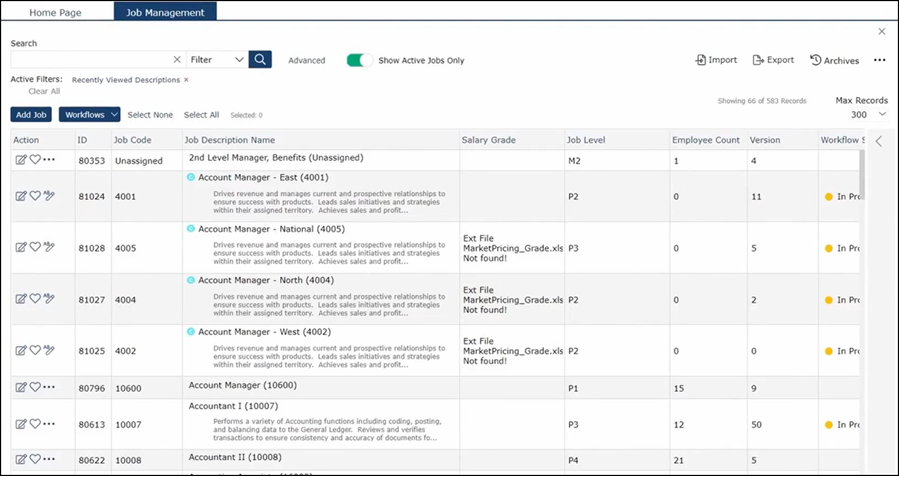Open more actions for Account Manager (10600)
Image resolution: width=900 pixels, height=477 pixels.
[x=49, y=387]
